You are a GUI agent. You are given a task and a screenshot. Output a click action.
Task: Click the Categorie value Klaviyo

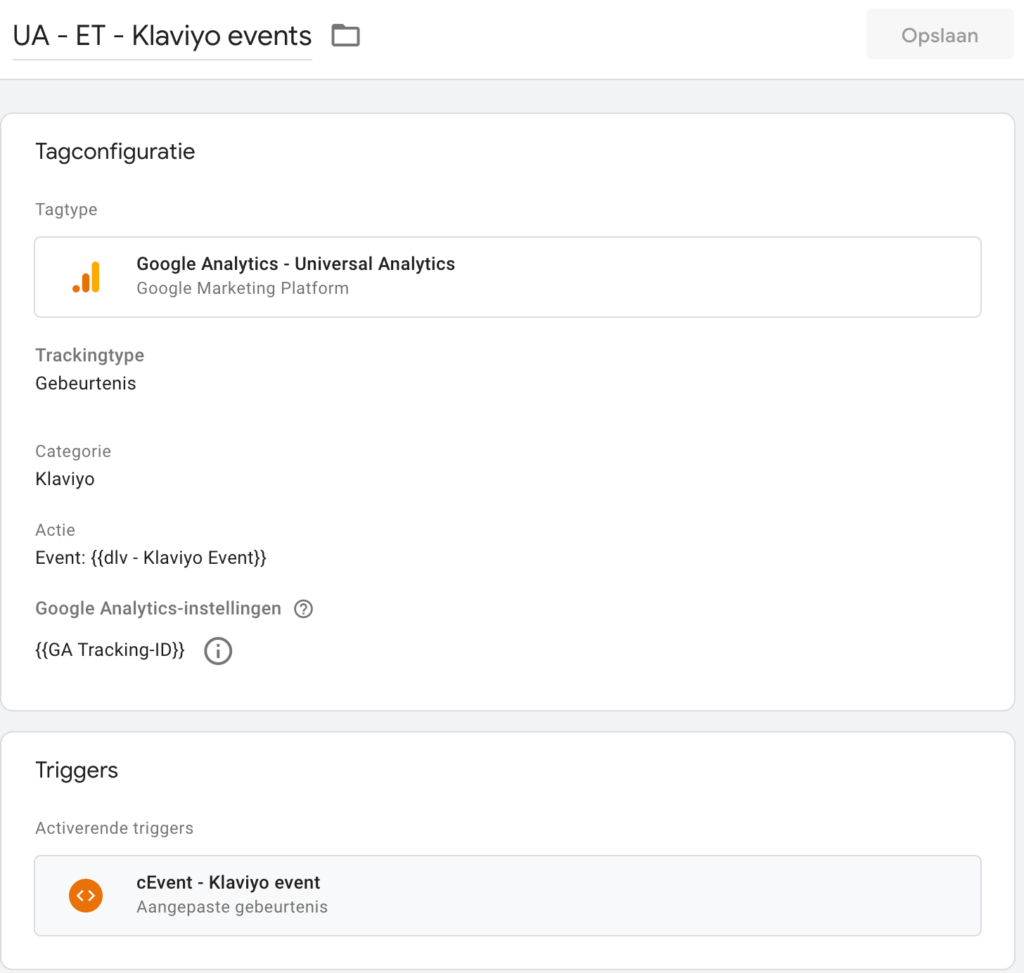[65, 479]
